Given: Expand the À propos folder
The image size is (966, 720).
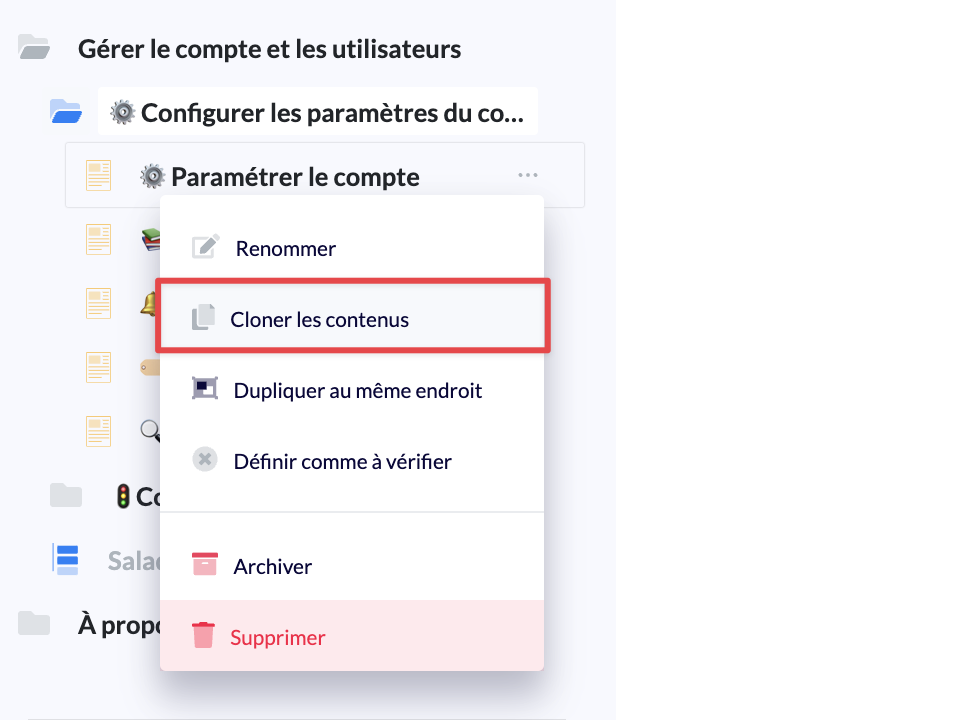Looking at the screenshot, I should (34, 624).
